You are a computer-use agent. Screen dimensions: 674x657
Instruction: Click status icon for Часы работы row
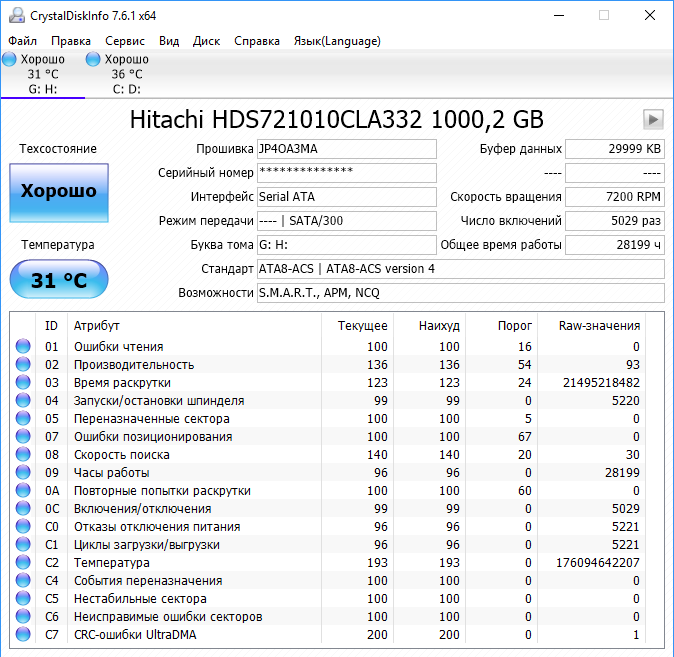23,473
